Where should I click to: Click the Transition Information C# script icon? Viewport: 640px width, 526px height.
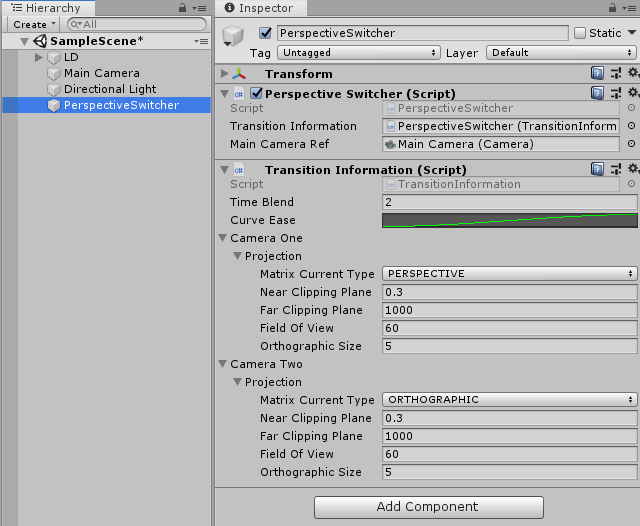coord(238,170)
